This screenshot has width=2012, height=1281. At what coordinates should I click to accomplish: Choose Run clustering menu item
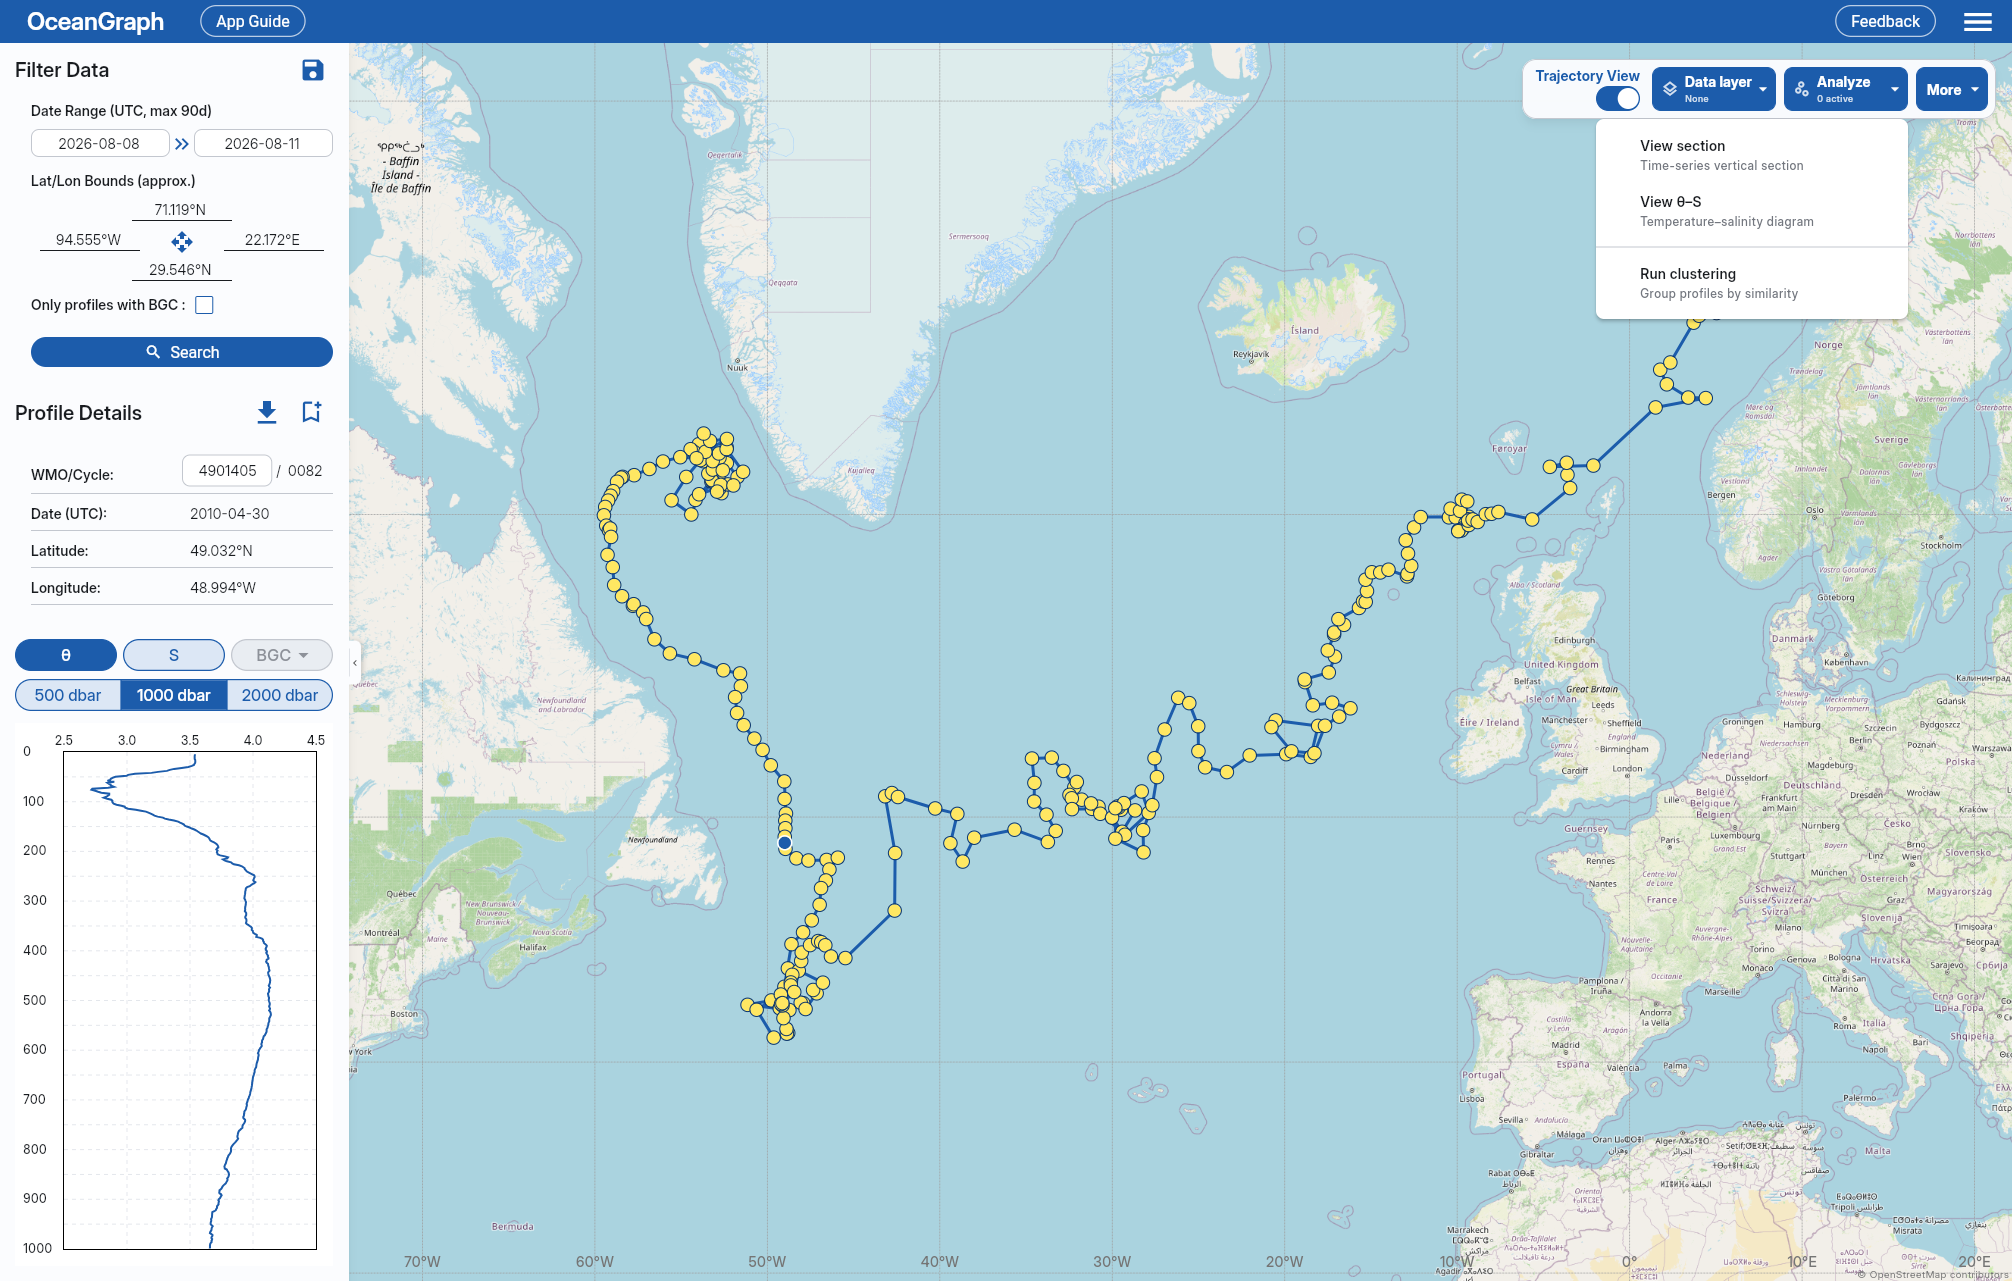1752,283
